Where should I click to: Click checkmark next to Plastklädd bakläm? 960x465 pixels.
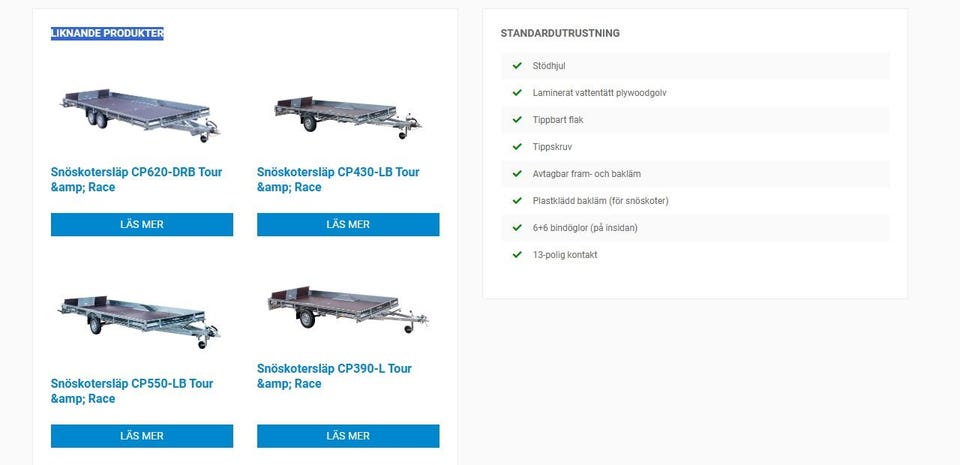coord(517,201)
